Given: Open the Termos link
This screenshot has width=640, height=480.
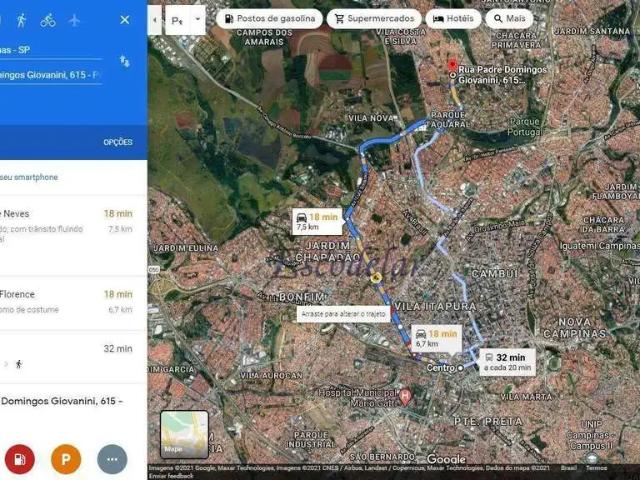Looking at the screenshot, I should pos(596,468).
